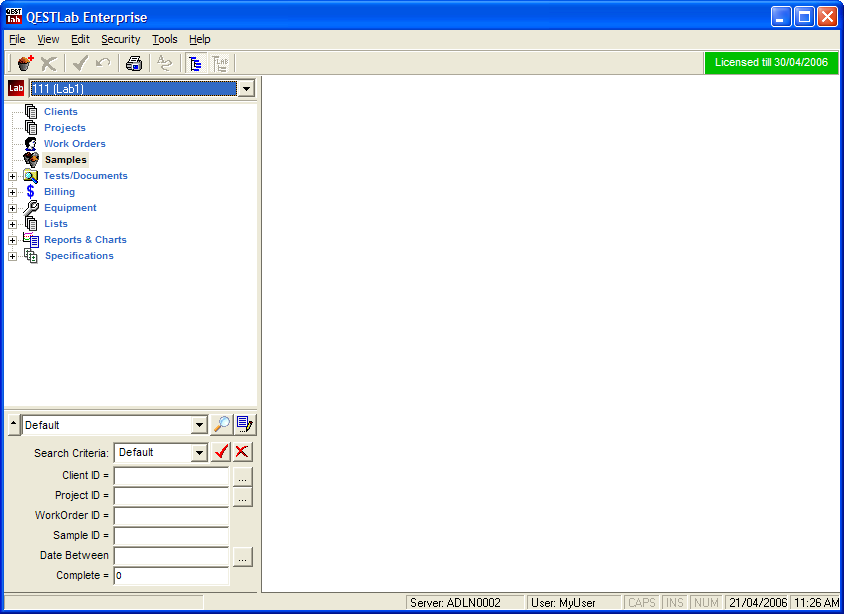Open Clients node in the tree
The width and height of the screenshot is (844, 614).
tap(60, 112)
